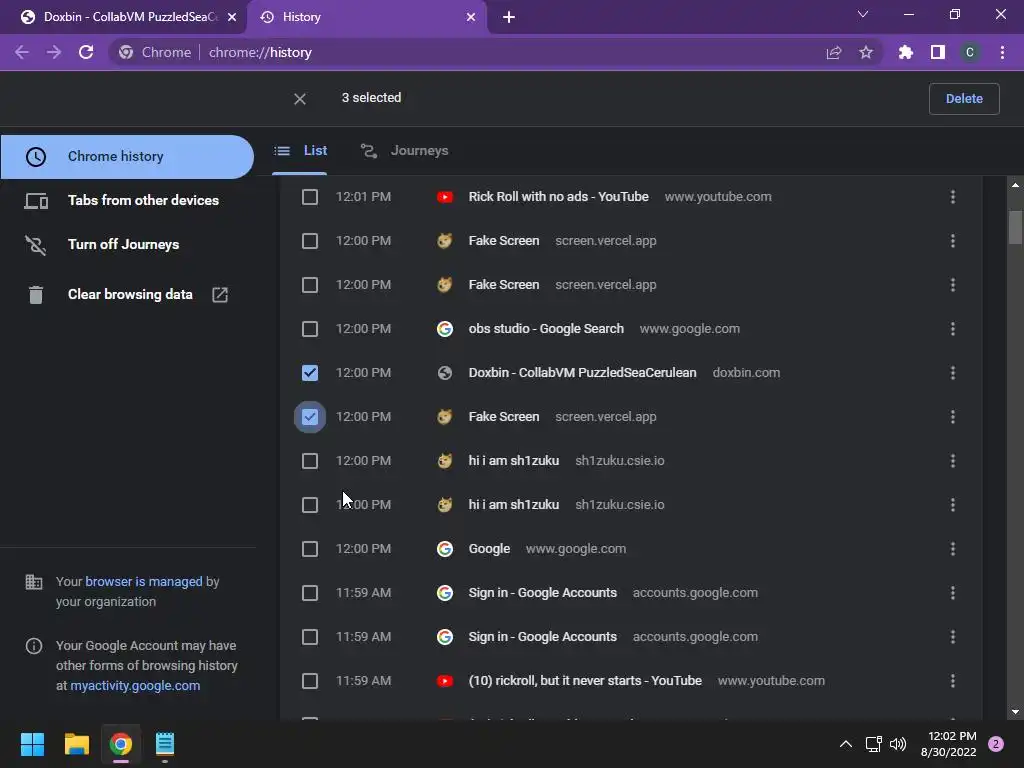Click globe favicon of the Doxbin entry
The image size is (1024, 768).
[x=445, y=373]
